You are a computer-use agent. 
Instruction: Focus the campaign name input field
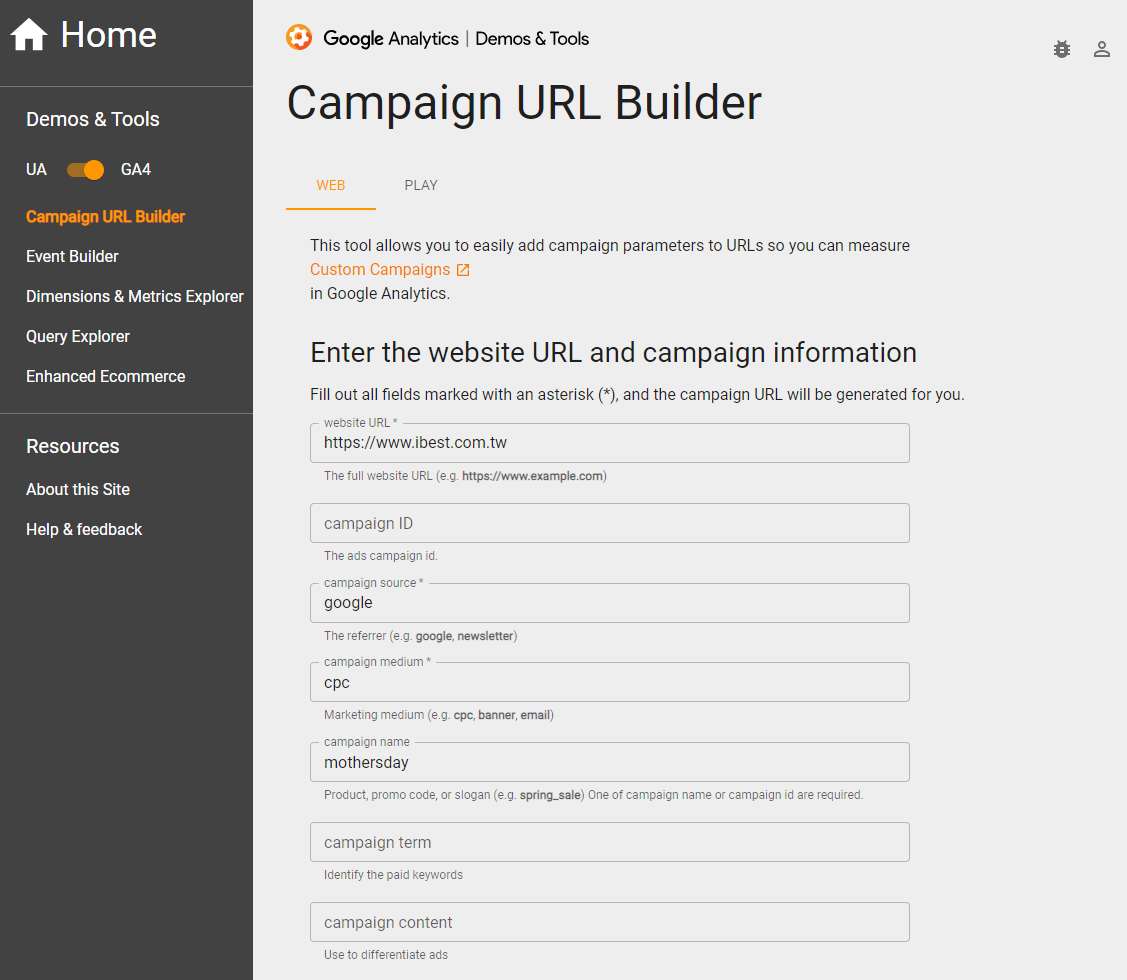(610, 762)
